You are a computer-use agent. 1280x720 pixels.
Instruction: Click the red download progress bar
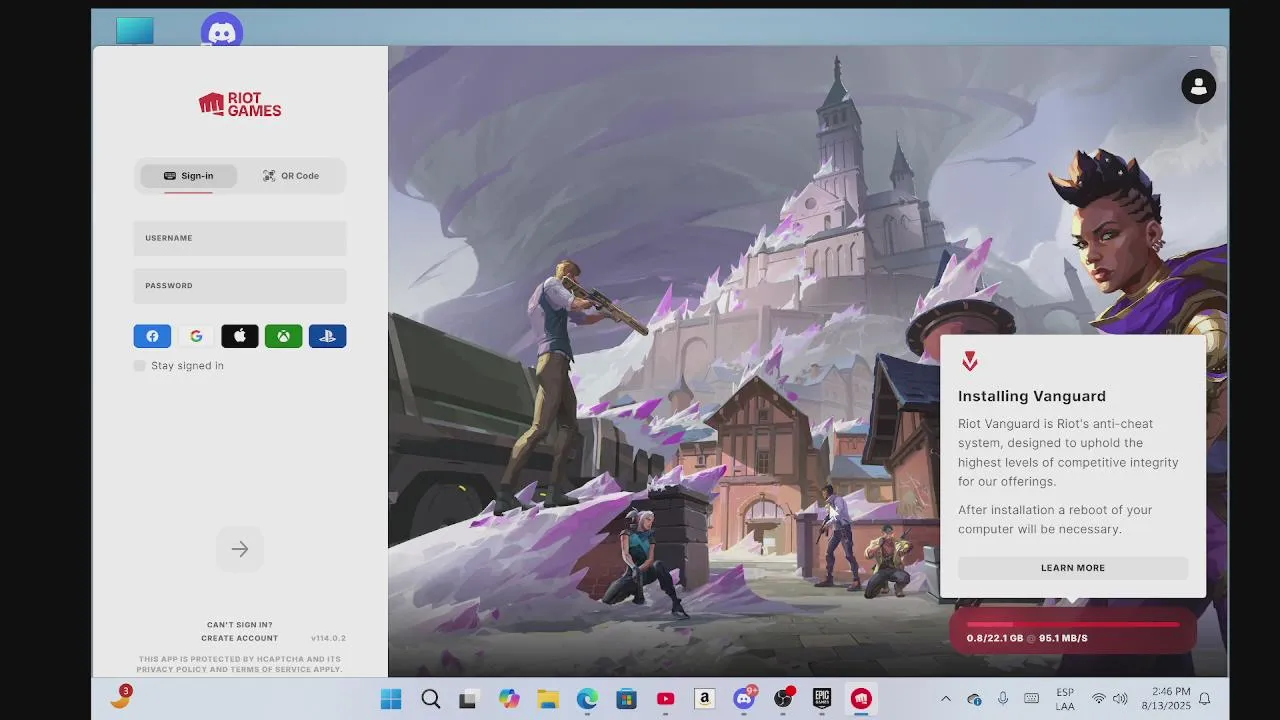point(1073,625)
